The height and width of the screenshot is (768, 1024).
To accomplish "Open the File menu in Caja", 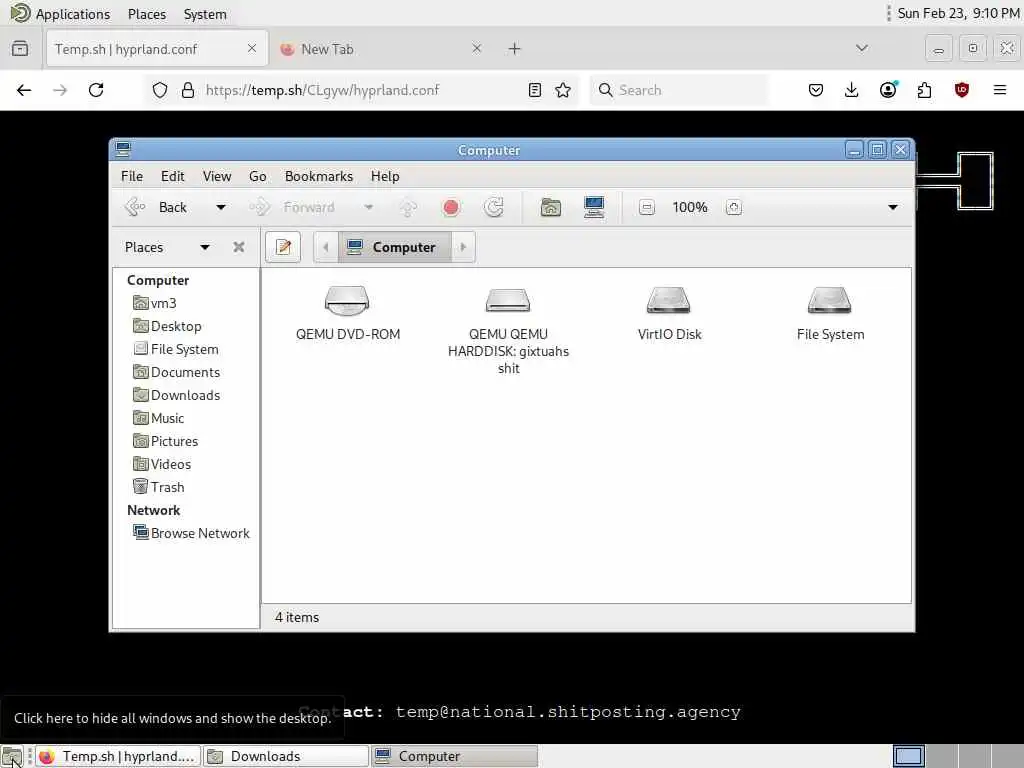I will pos(132,176).
